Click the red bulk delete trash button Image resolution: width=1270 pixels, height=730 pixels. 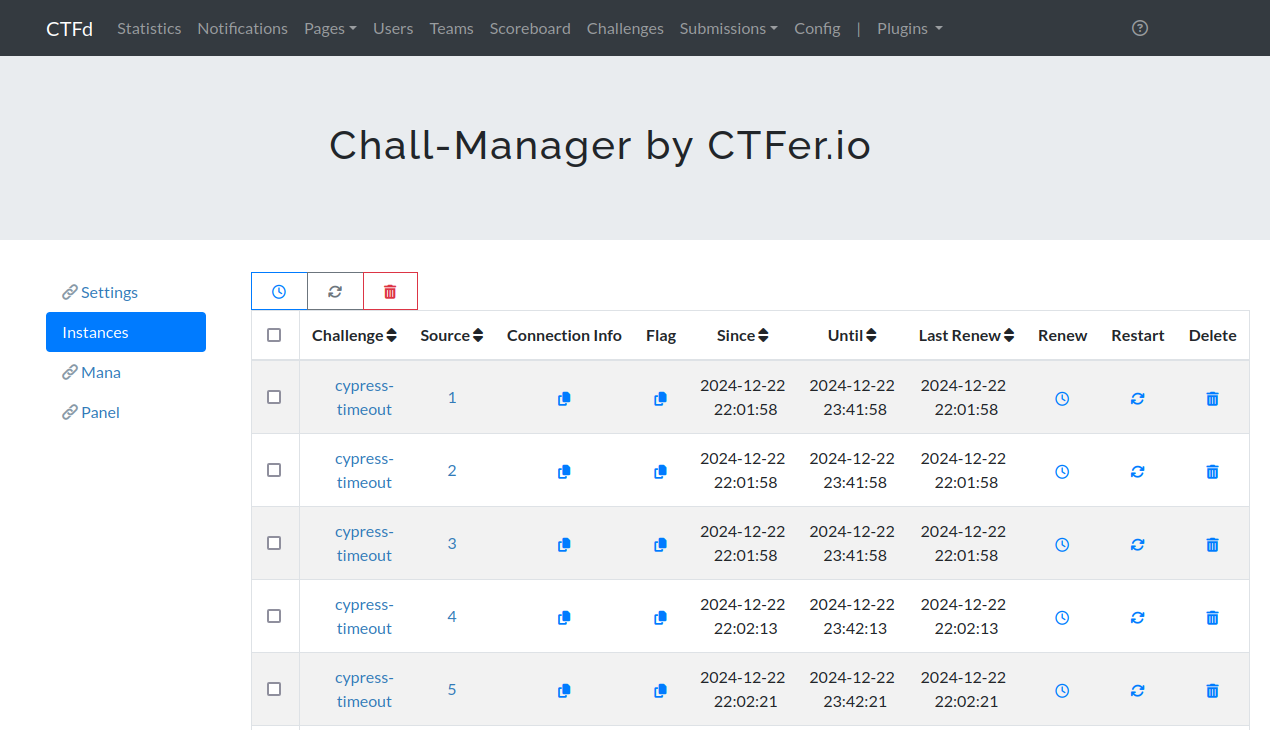pos(390,291)
